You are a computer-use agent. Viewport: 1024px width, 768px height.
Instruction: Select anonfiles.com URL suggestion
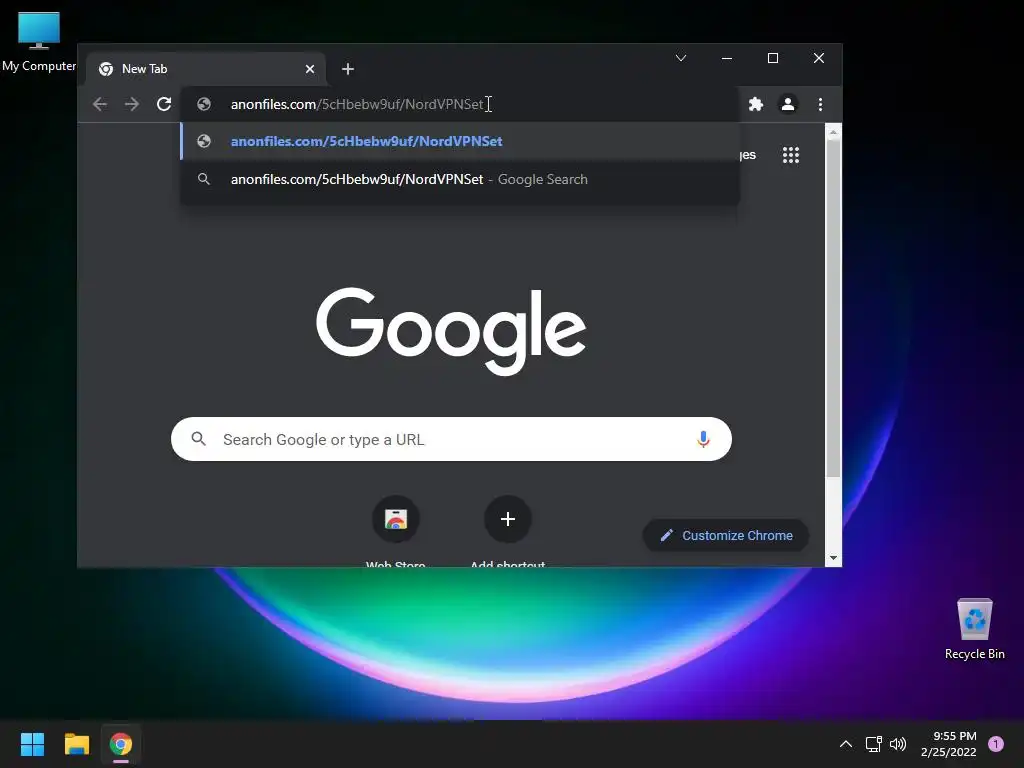[460, 141]
